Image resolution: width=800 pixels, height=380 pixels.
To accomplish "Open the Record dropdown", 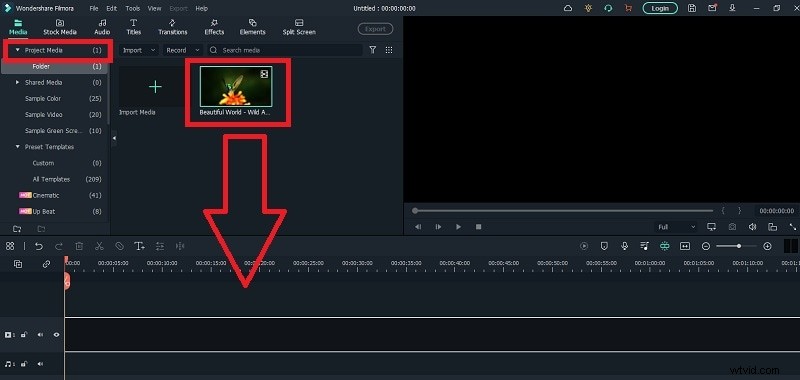I will coord(183,50).
